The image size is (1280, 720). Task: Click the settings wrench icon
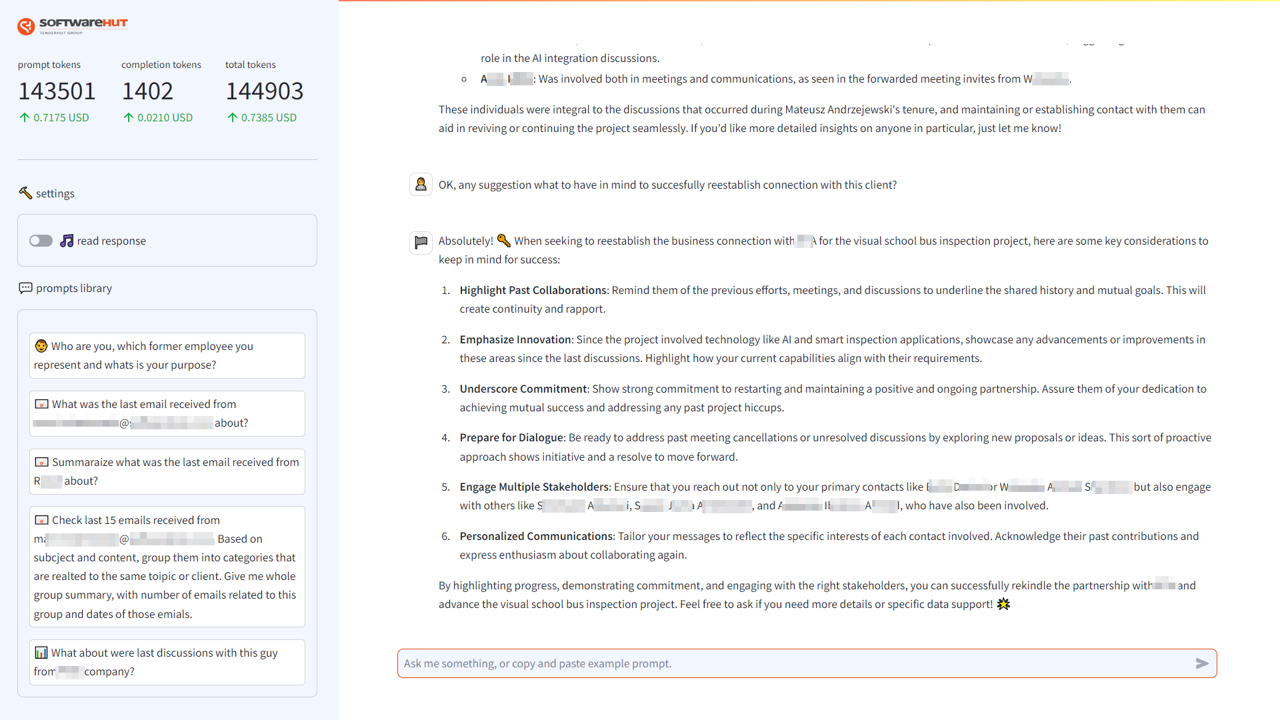click(x=25, y=193)
